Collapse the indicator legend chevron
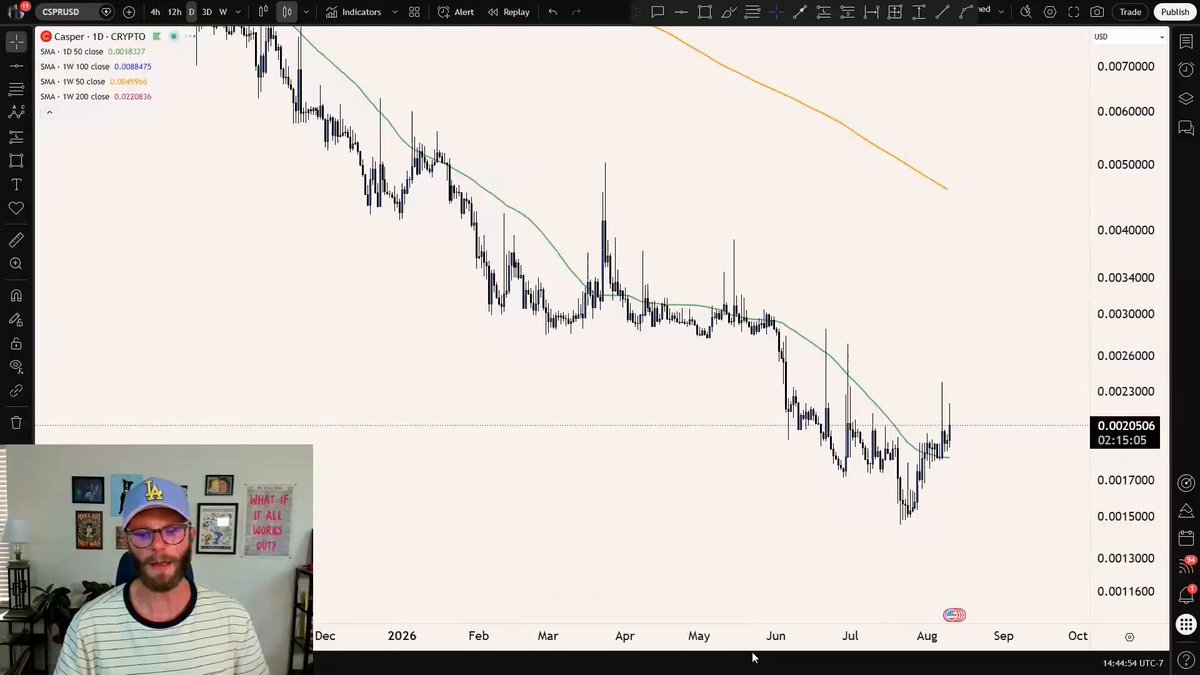The width and height of the screenshot is (1200, 675). point(49,112)
